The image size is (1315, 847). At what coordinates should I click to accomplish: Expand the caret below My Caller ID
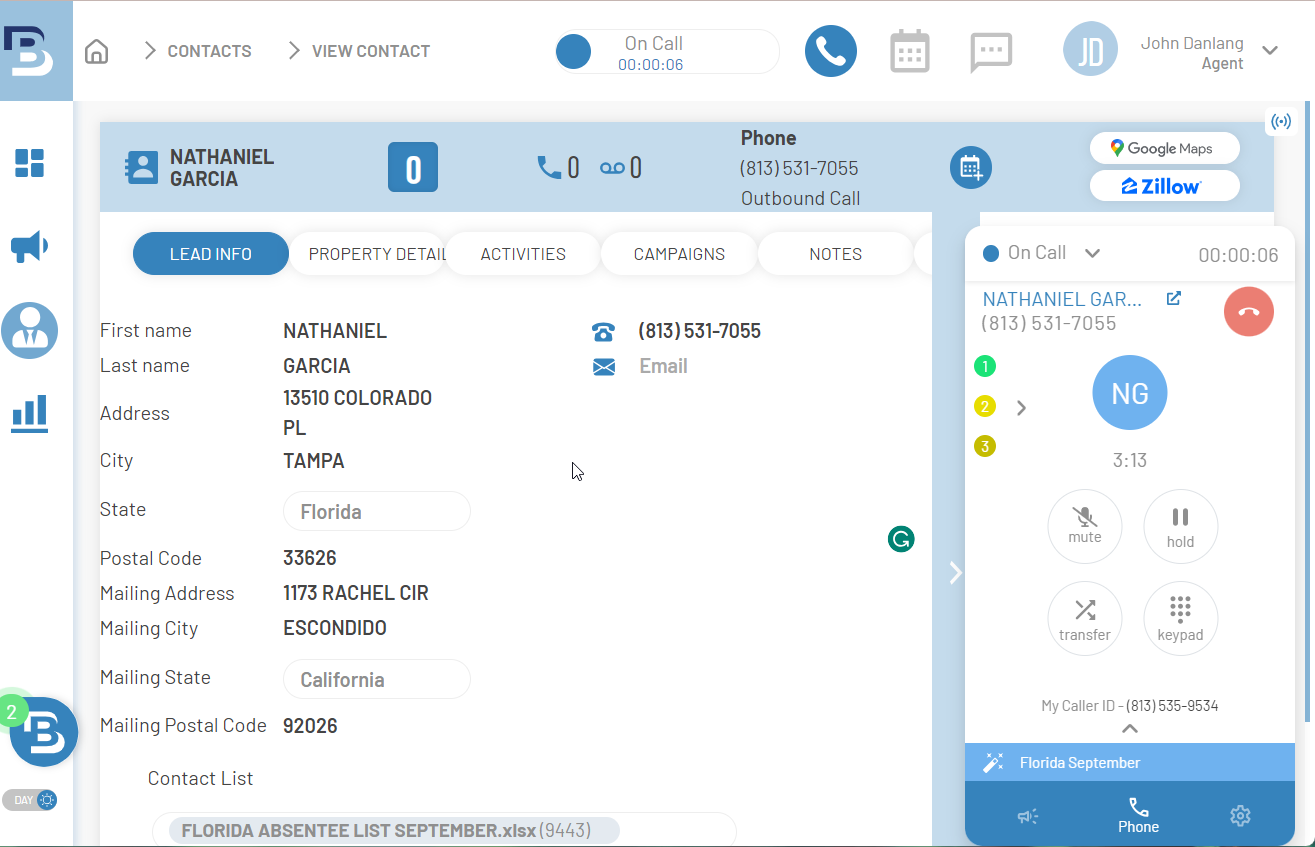point(1130,728)
